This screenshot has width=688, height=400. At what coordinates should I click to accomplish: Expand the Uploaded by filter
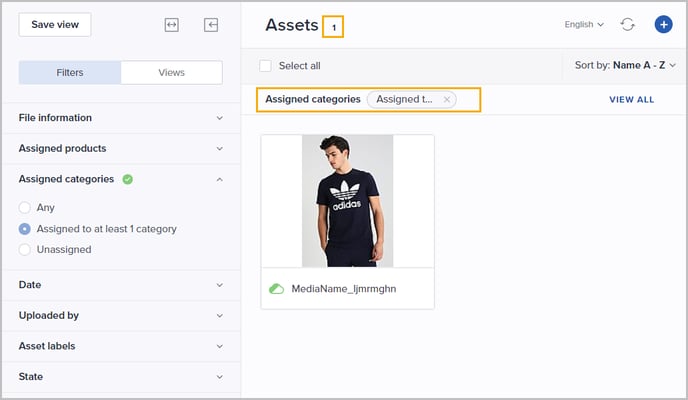tap(121, 316)
